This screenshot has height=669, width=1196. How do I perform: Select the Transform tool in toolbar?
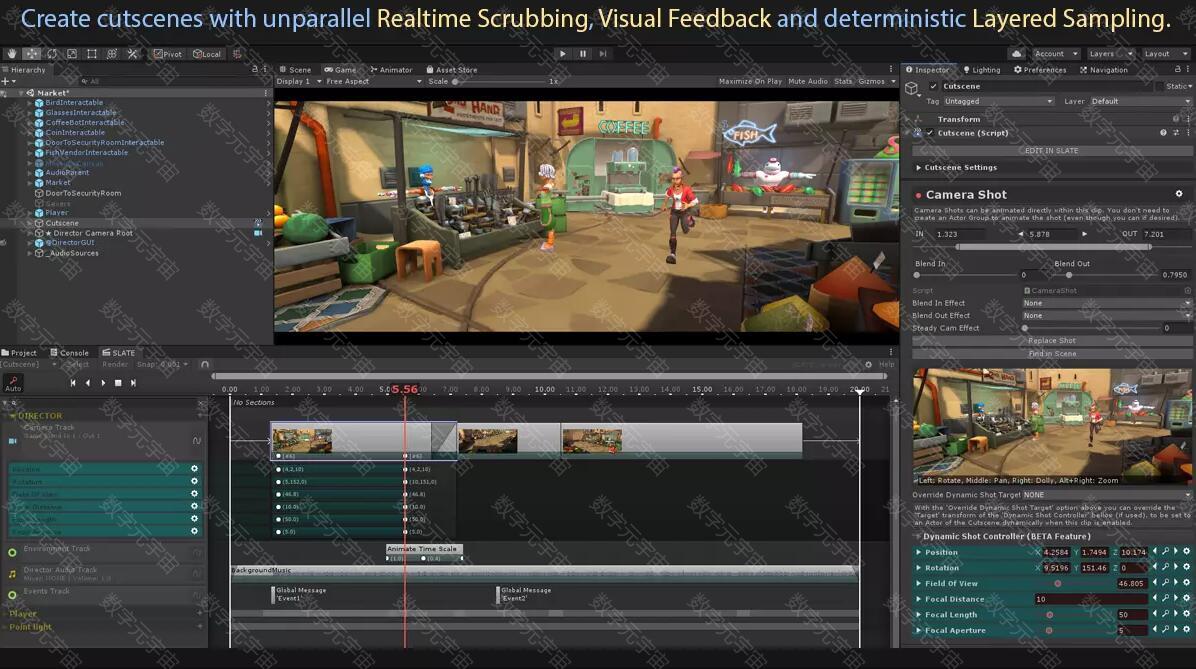click(111, 54)
